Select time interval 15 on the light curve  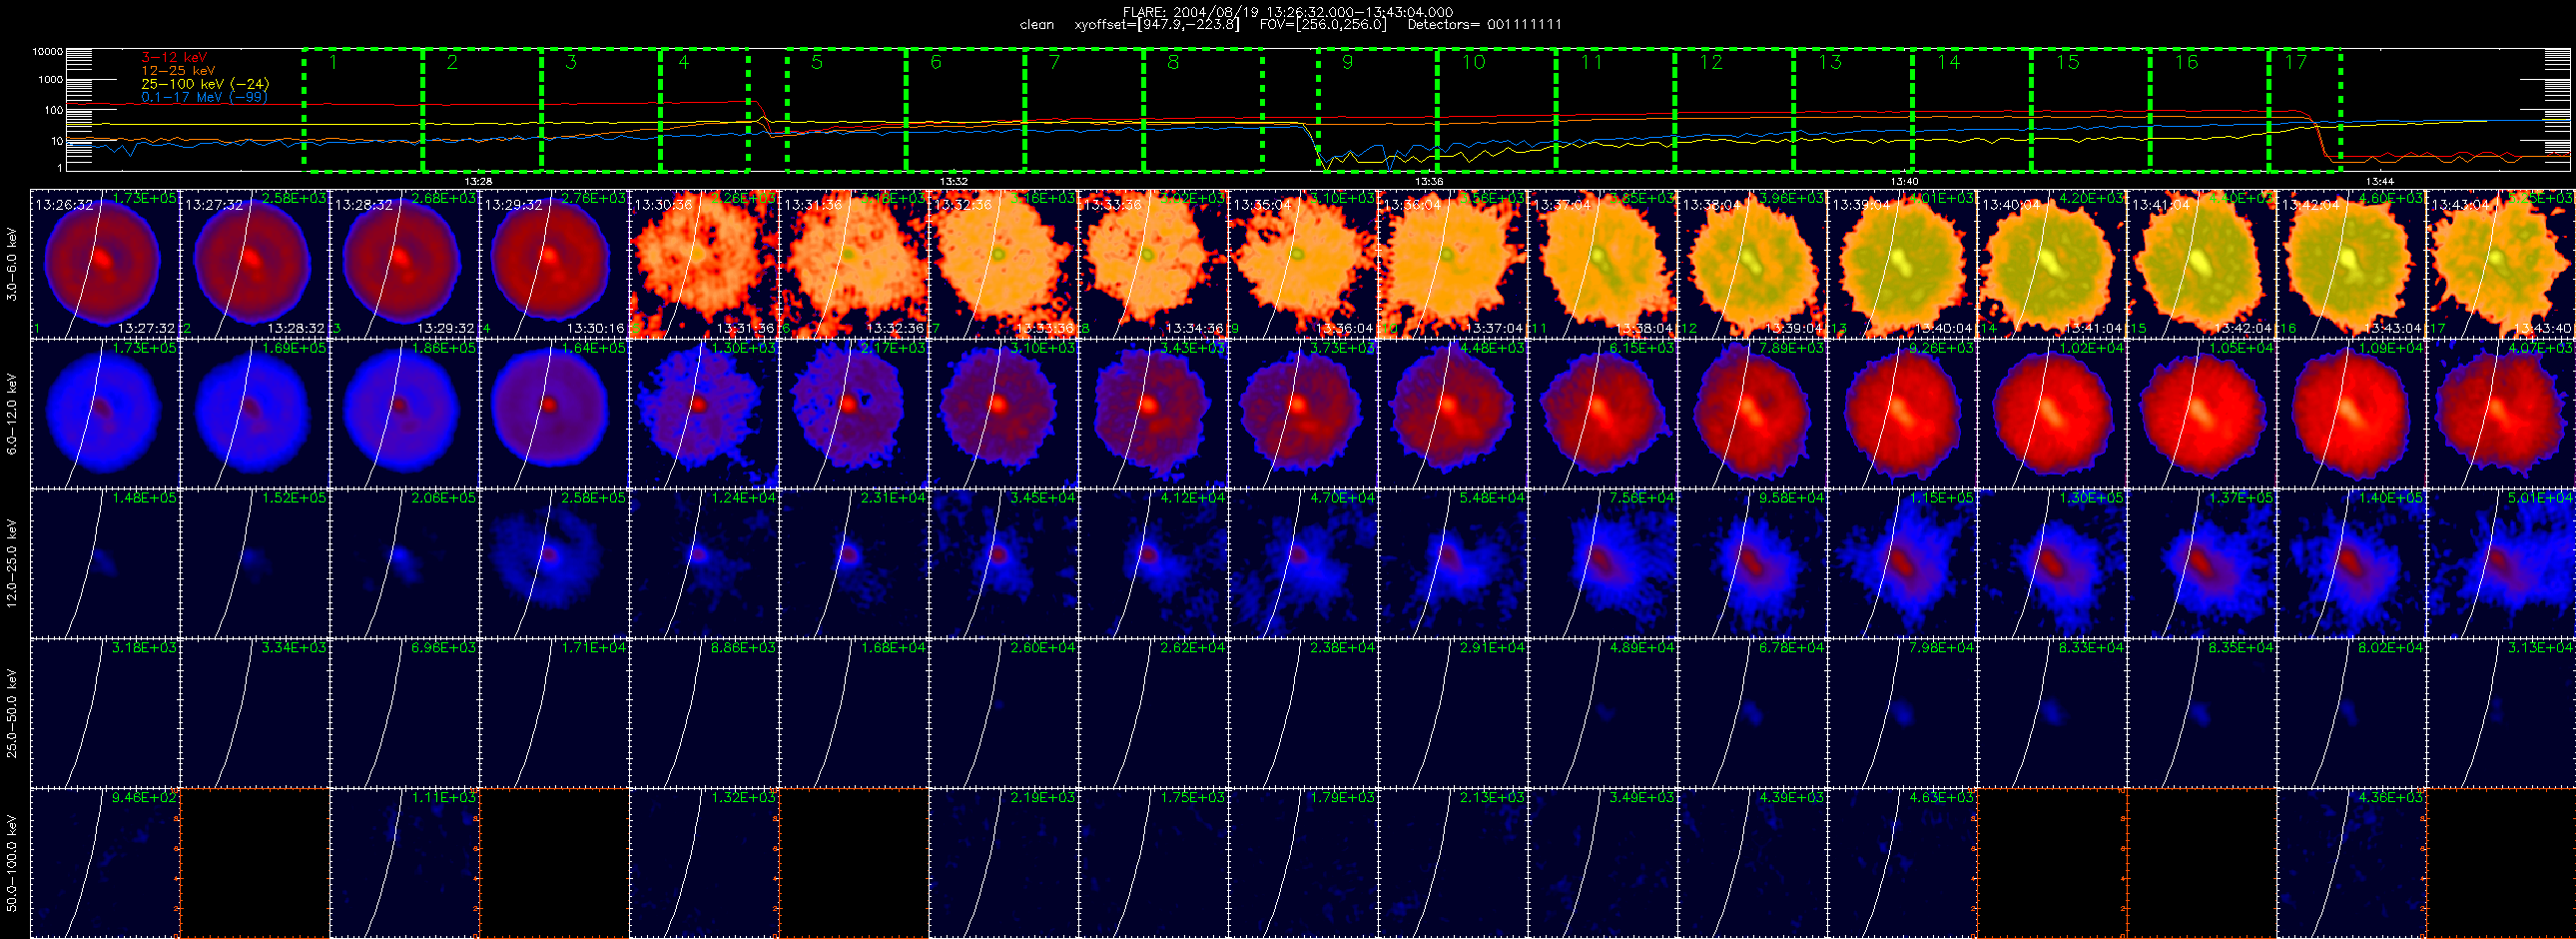(2091, 109)
